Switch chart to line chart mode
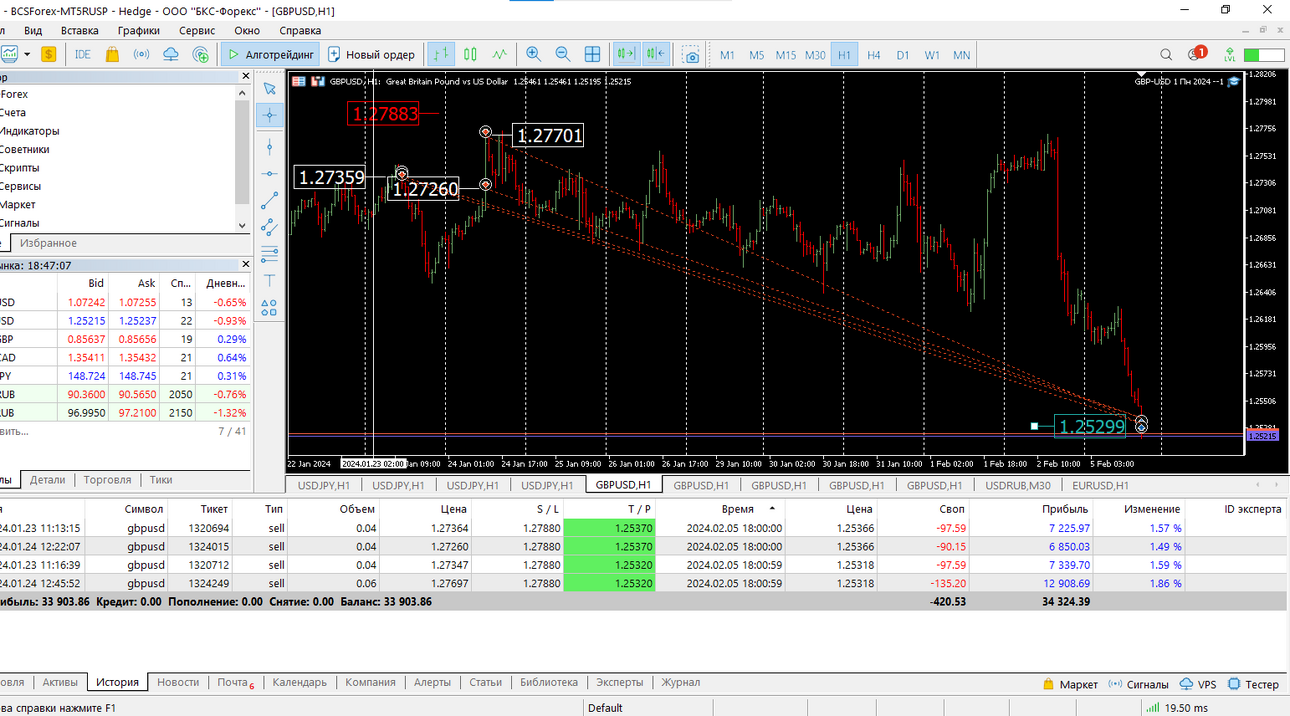Image resolution: width=1290 pixels, height=716 pixels. click(x=499, y=54)
